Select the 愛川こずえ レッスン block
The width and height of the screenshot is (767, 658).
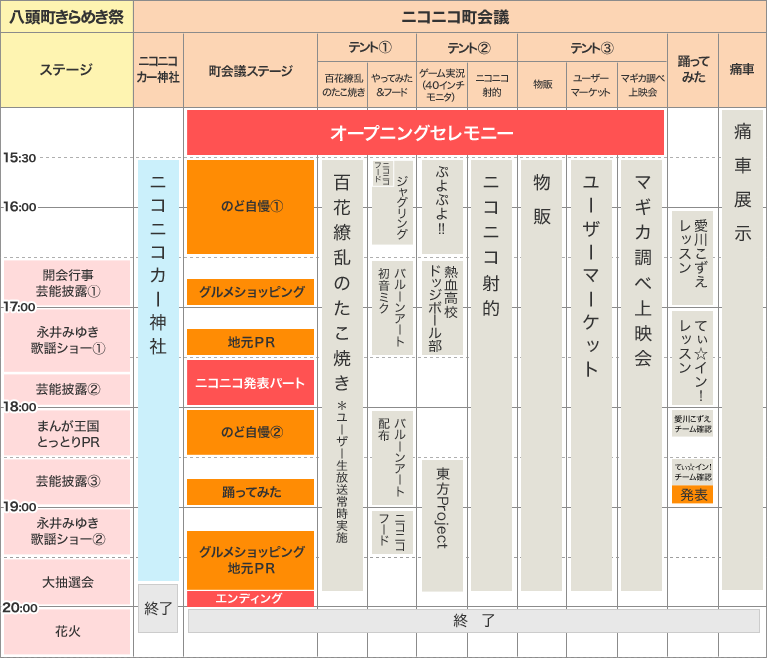point(692,258)
